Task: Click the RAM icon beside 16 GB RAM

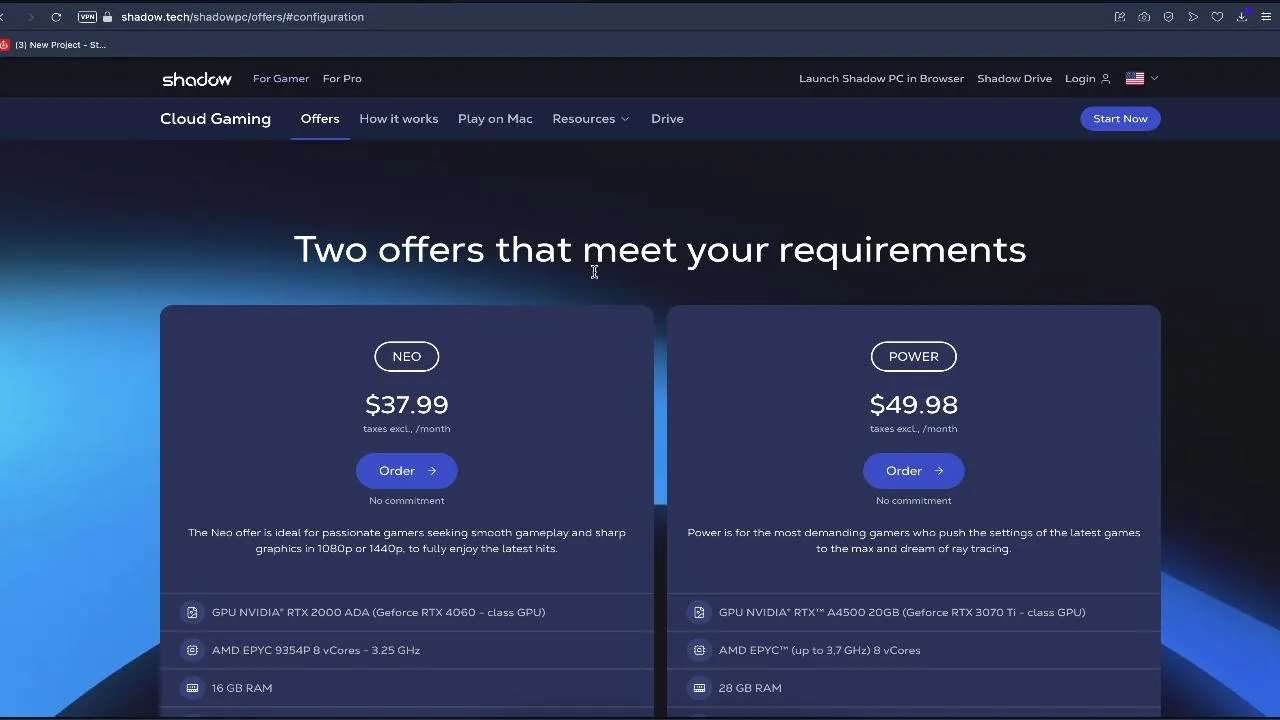Action: tap(192, 688)
